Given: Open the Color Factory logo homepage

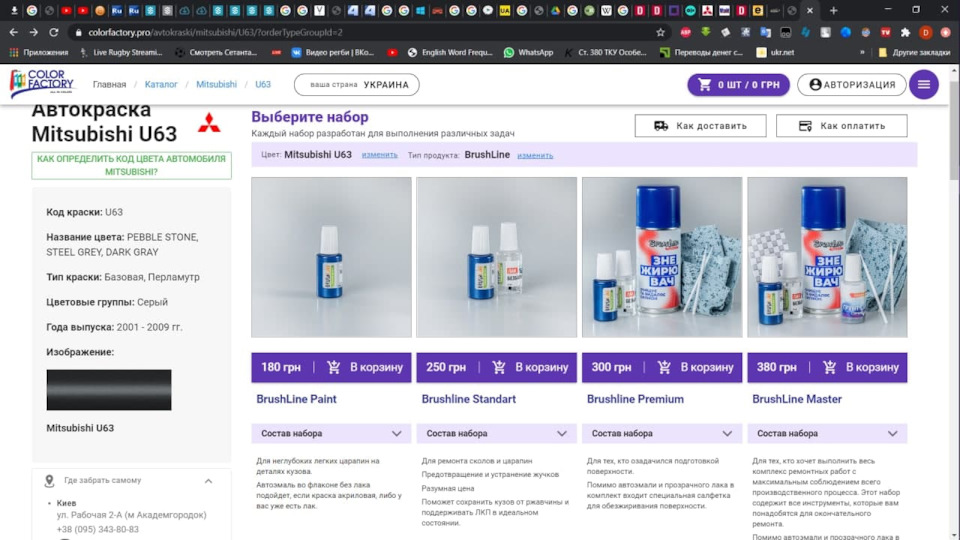Looking at the screenshot, I should (42, 84).
